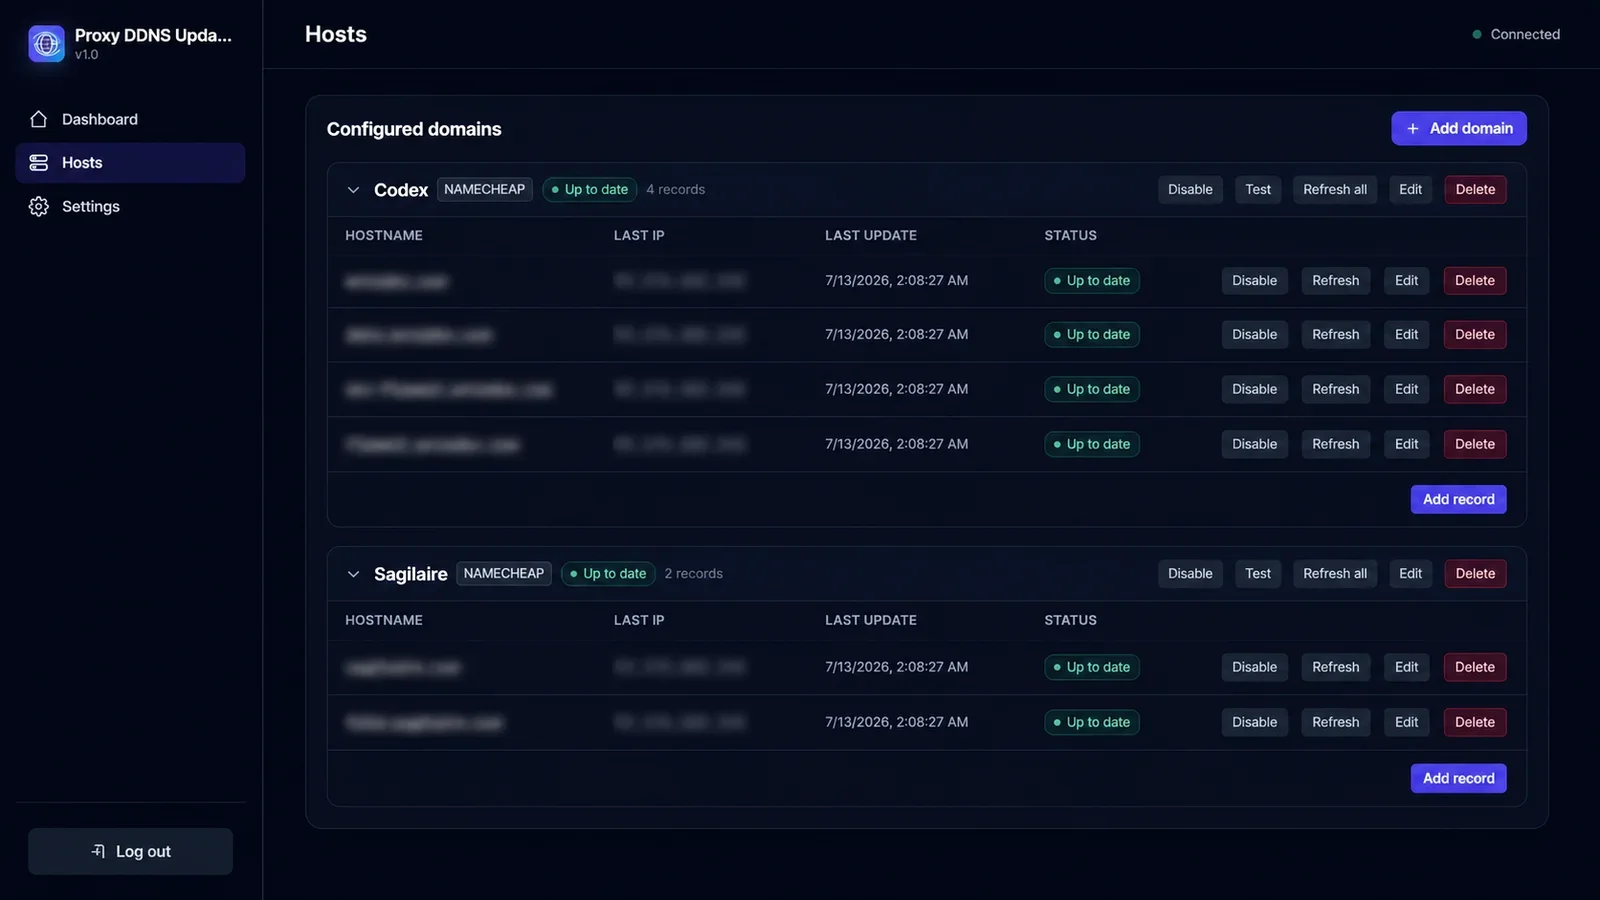Refresh the third Codex host record
This screenshot has height=900, width=1600.
pos(1335,389)
